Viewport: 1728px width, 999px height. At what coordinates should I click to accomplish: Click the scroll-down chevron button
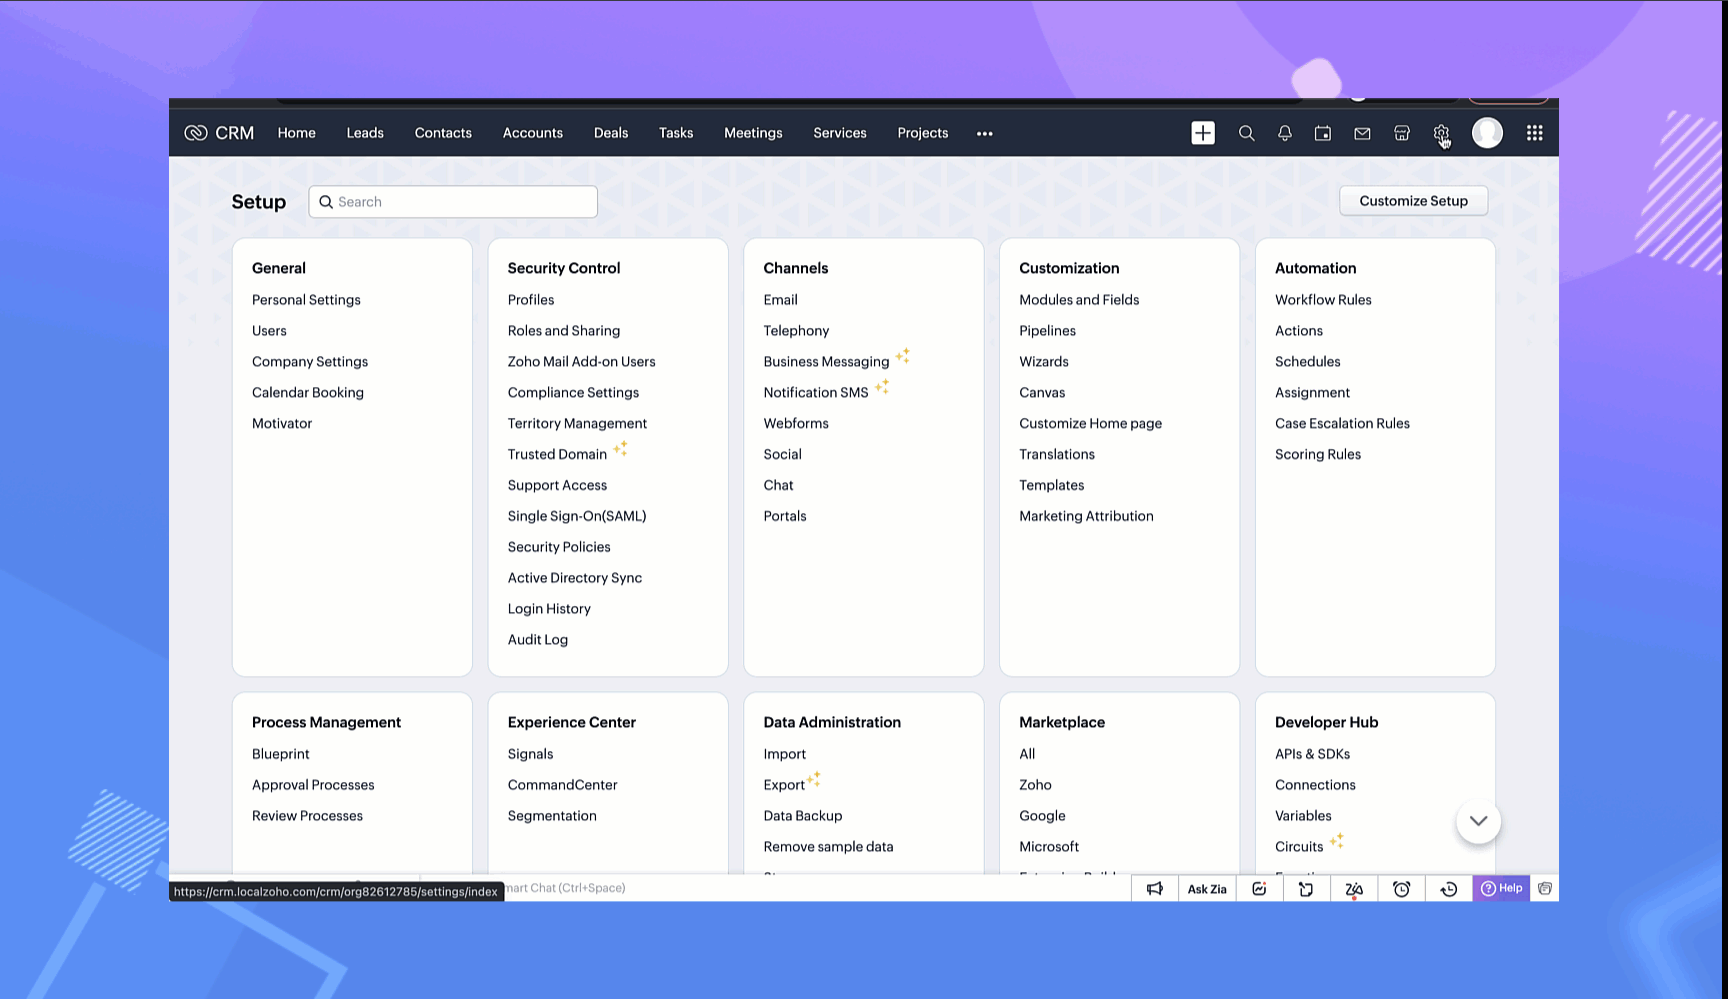click(x=1478, y=821)
